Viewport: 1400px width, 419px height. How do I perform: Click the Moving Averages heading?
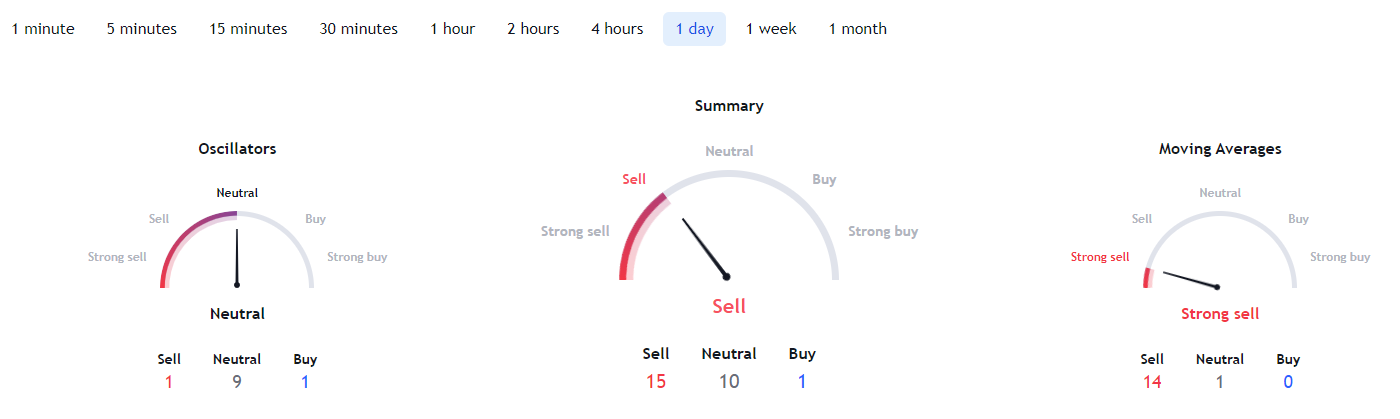[1220, 149]
